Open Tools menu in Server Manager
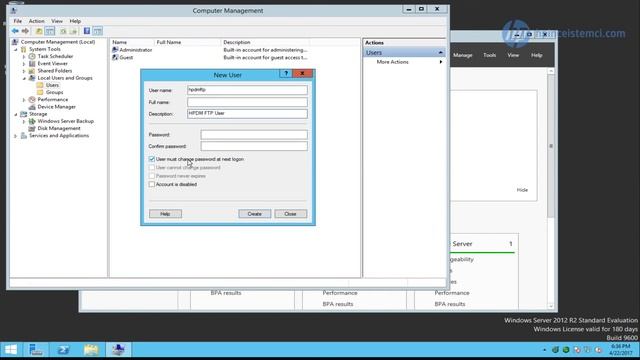640x360 pixels. coord(489,55)
